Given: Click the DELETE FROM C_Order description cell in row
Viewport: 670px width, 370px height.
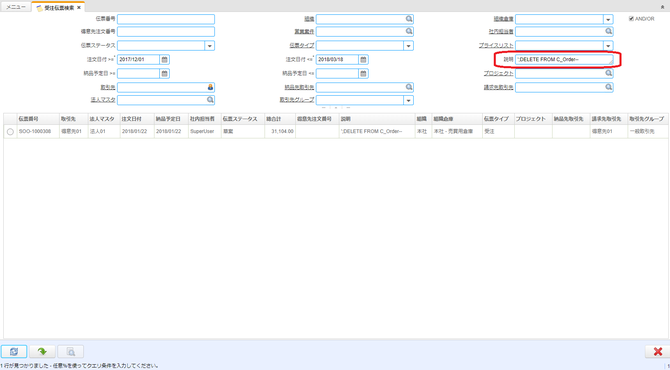Looking at the screenshot, I should 376,132.
